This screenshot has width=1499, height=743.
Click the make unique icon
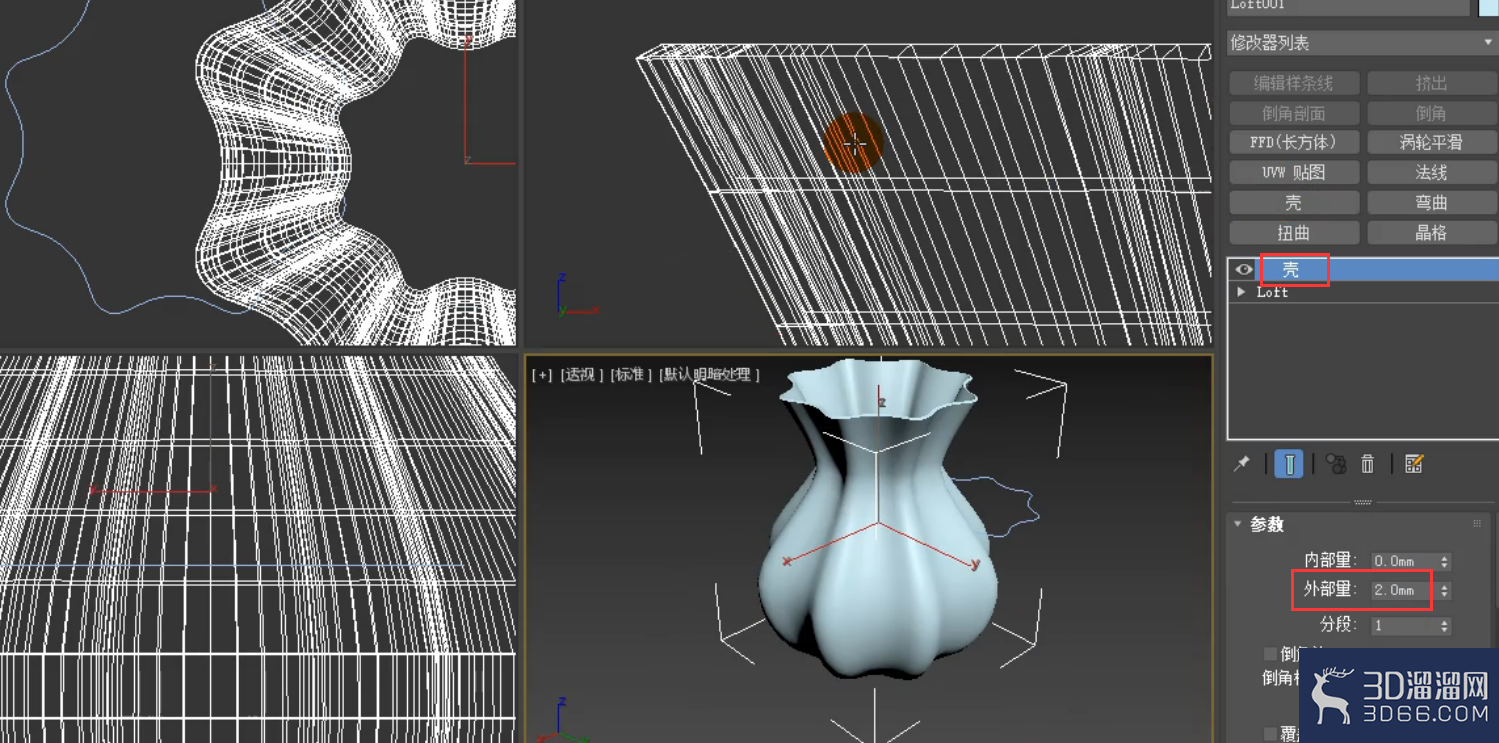[x=1336, y=464]
